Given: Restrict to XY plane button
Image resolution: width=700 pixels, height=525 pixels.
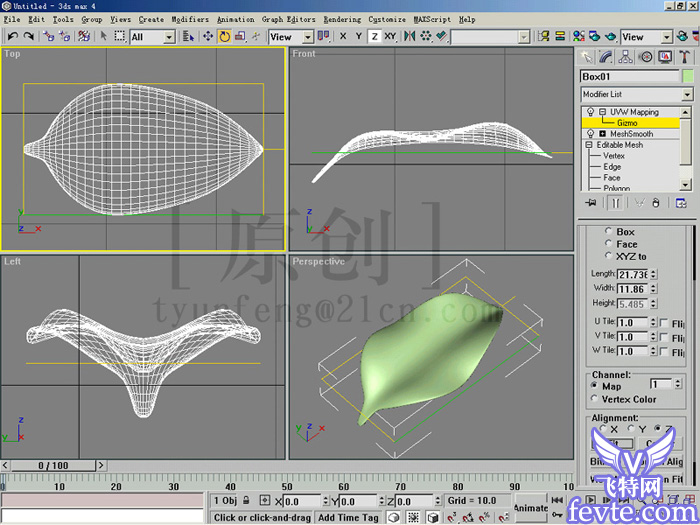Looking at the screenshot, I should click(x=390, y=37).
